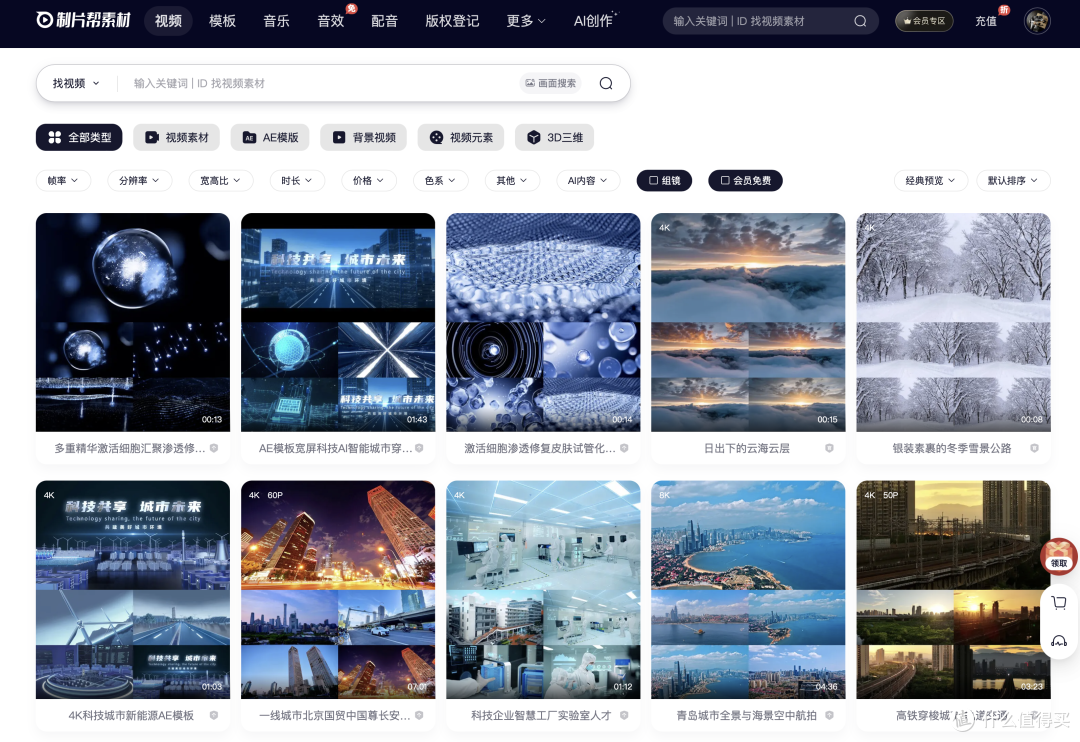This screenshot has height=742, width=1080.
Task: Click the search icon in the main video search bar
Action: coord(605,83)
